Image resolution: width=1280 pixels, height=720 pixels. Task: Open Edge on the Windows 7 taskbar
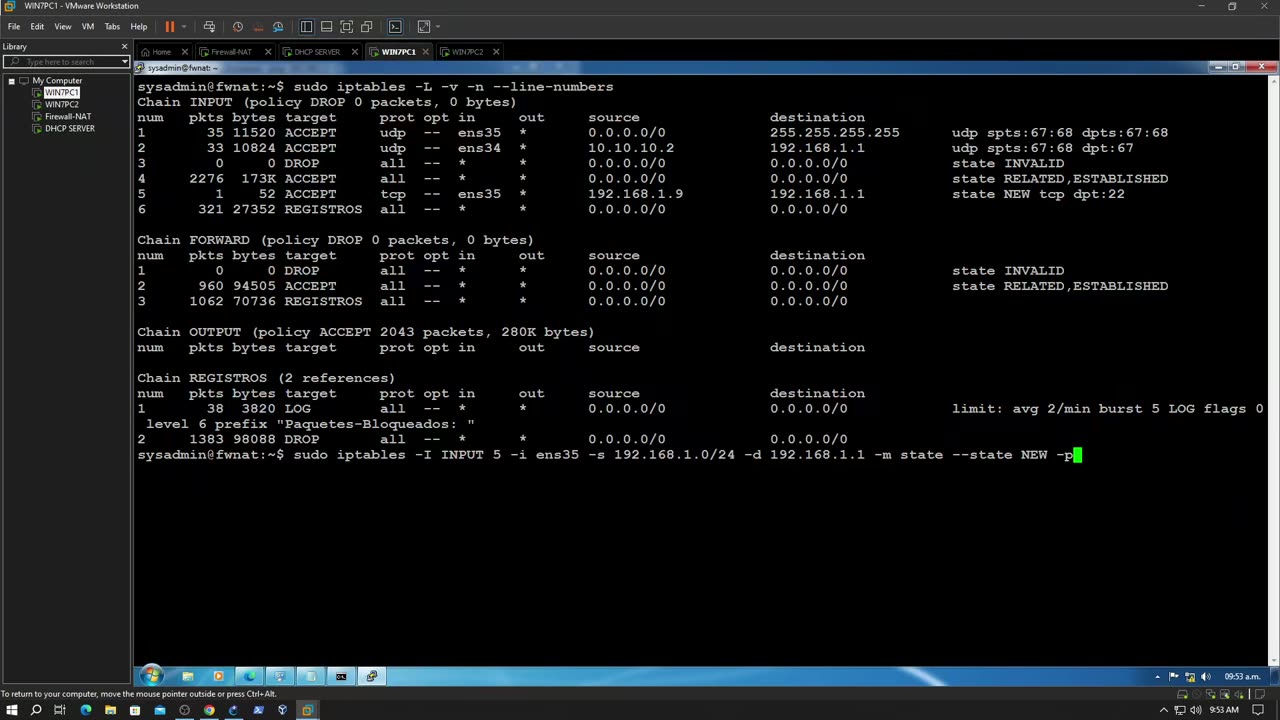pyautogui.click(x=249, y=676)
